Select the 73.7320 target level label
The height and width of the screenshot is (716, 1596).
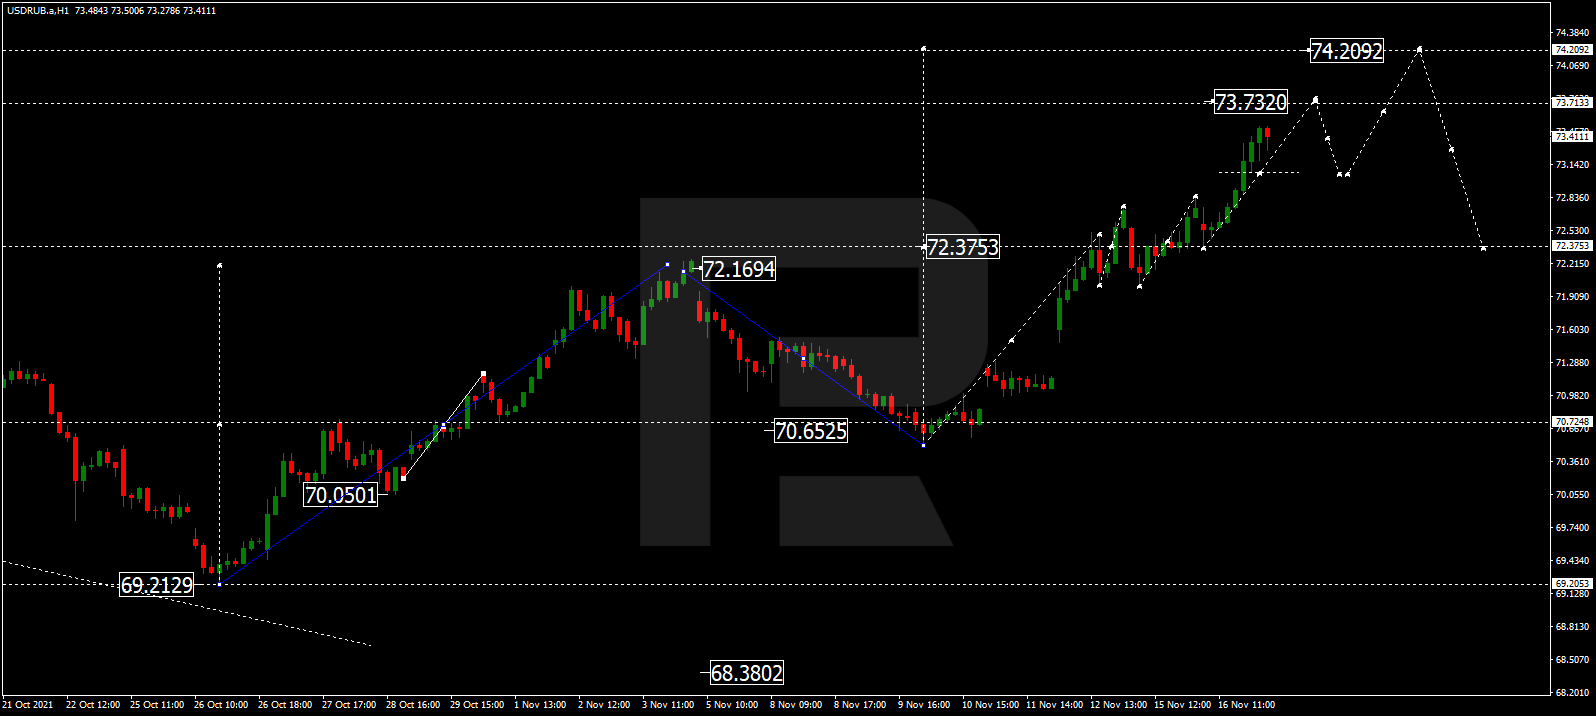coord(1250,102)
